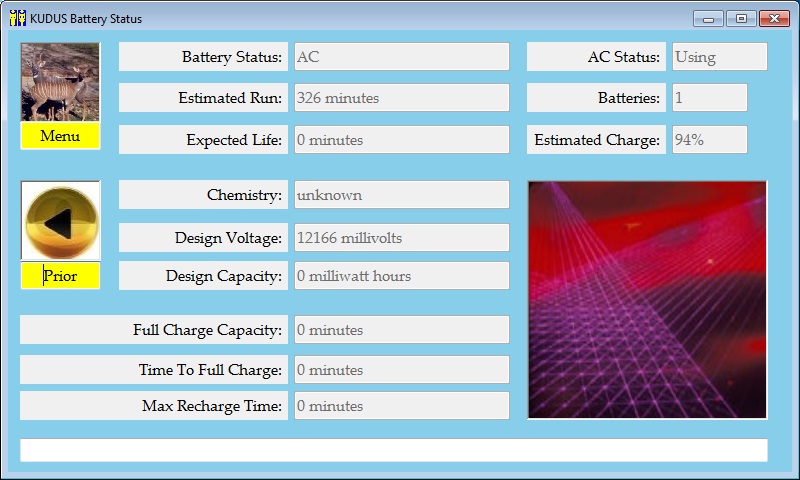Minimize the KUDUS Battery Status window

[709, 18]
